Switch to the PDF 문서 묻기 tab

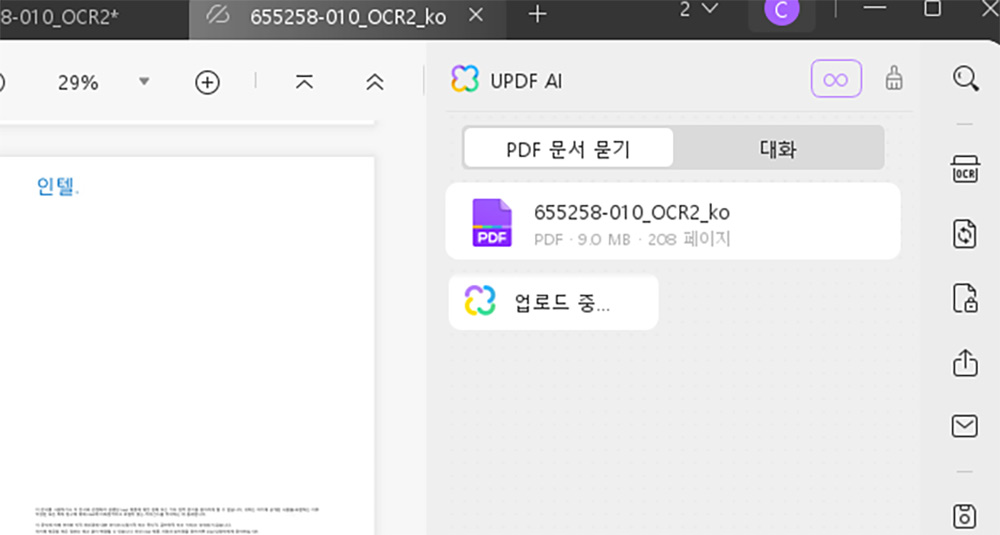coord(568,149)
